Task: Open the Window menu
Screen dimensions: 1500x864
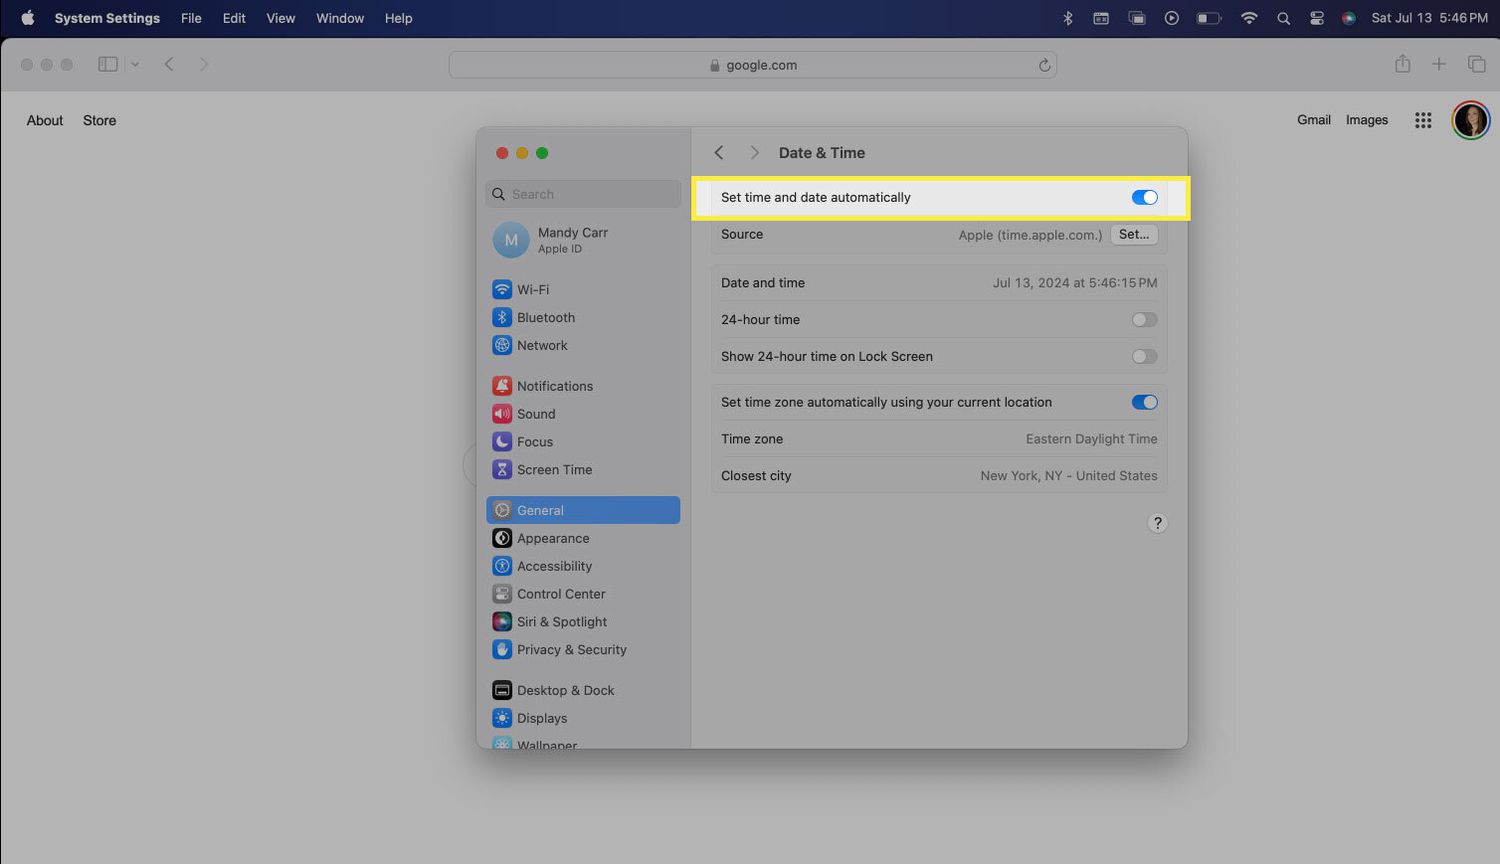Action: click(x=340, y=18)
